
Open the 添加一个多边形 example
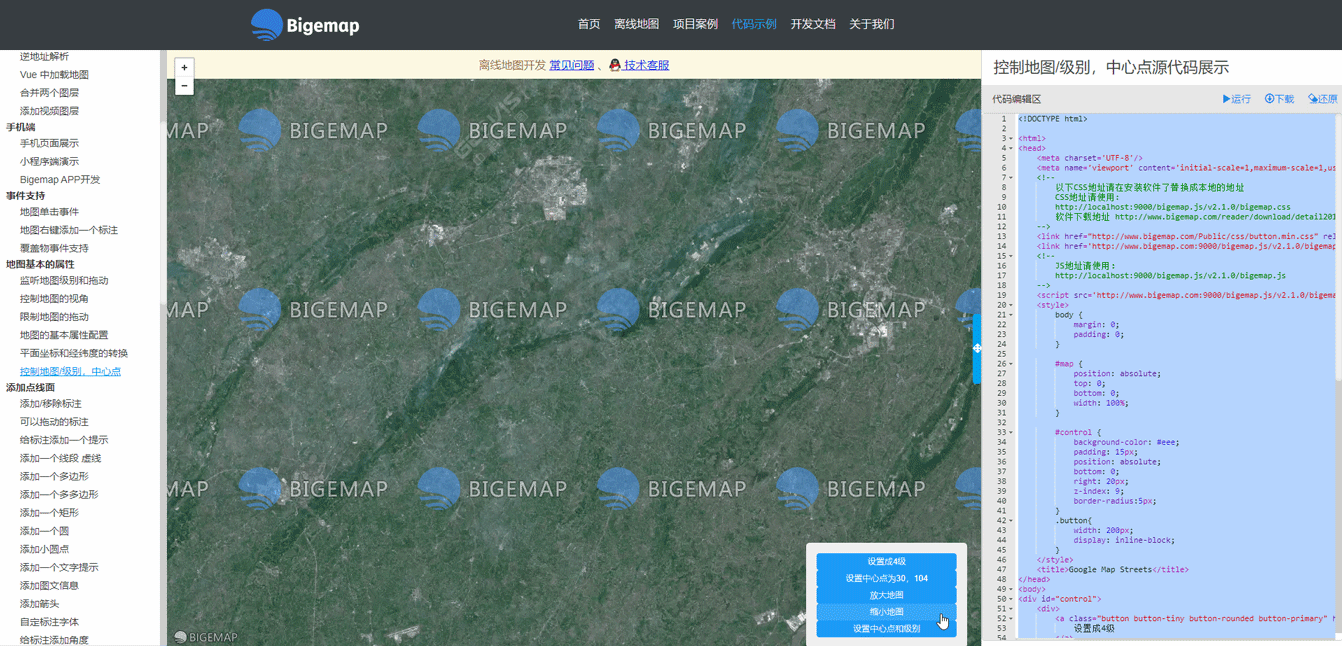tap(54, 477)
